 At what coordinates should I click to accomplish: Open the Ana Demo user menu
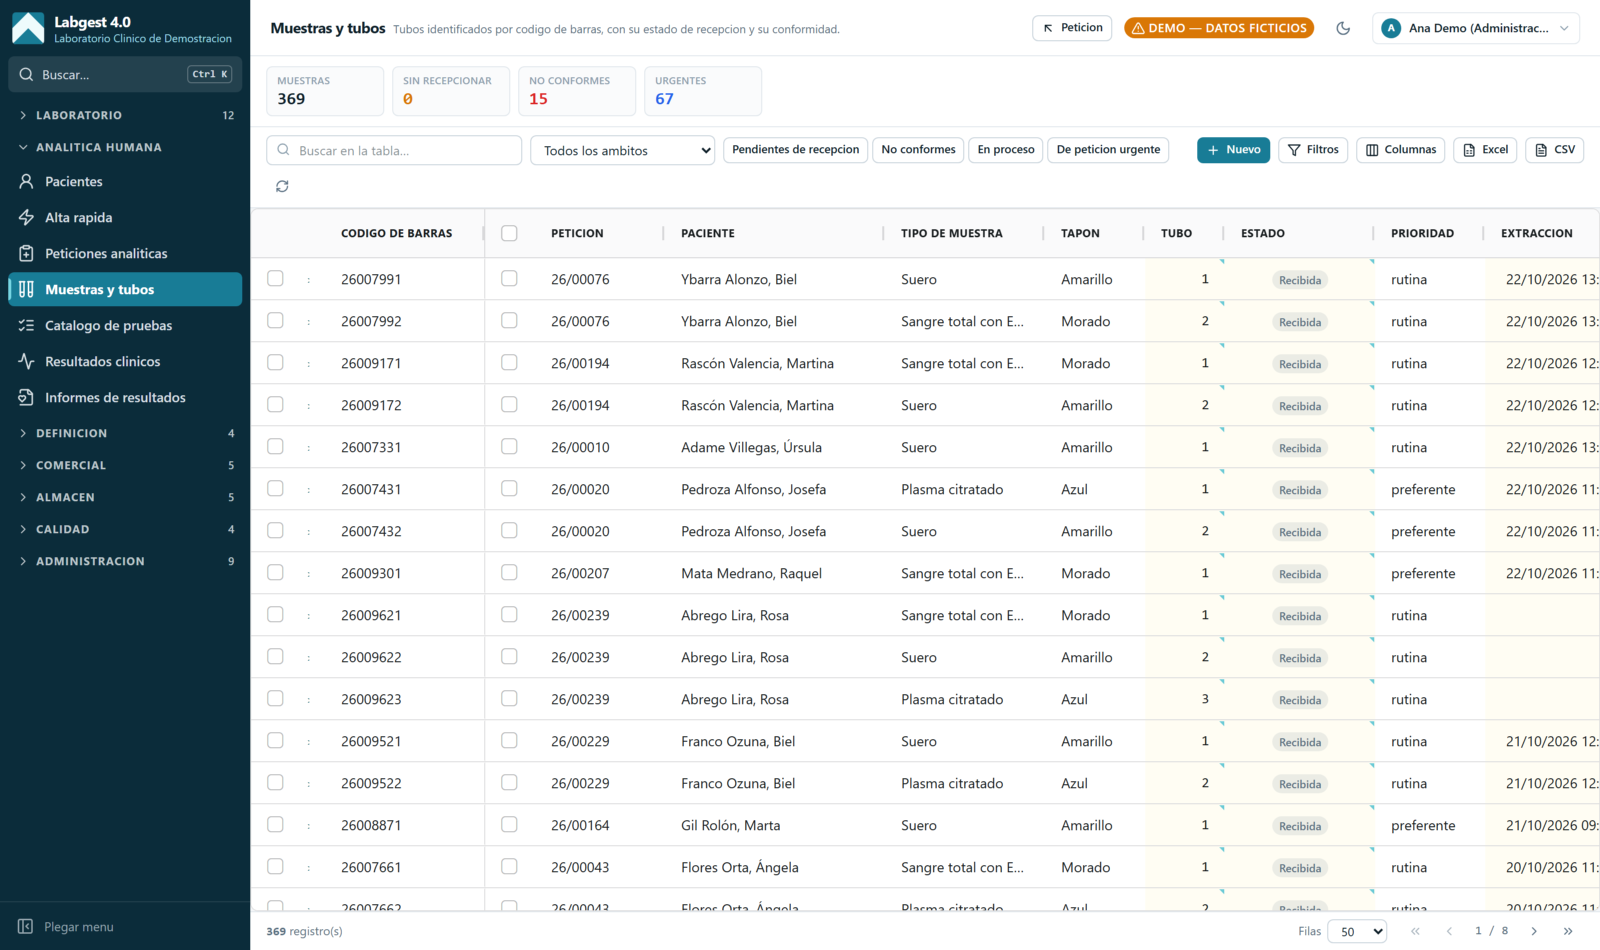pyautogui.click(x=1476, y=28)
